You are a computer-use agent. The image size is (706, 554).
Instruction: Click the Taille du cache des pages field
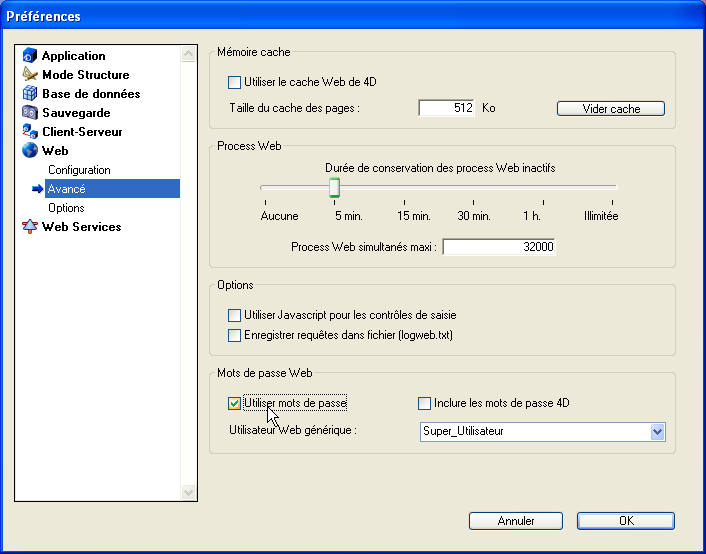coord(446,108)
